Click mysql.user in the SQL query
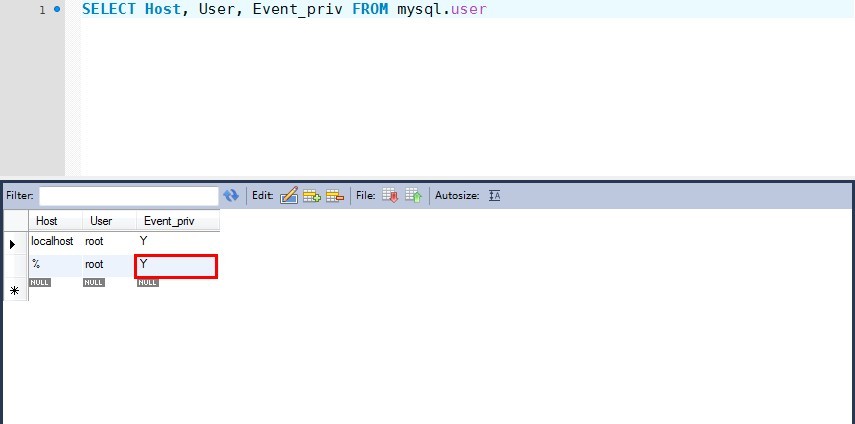 coord(442,9)
